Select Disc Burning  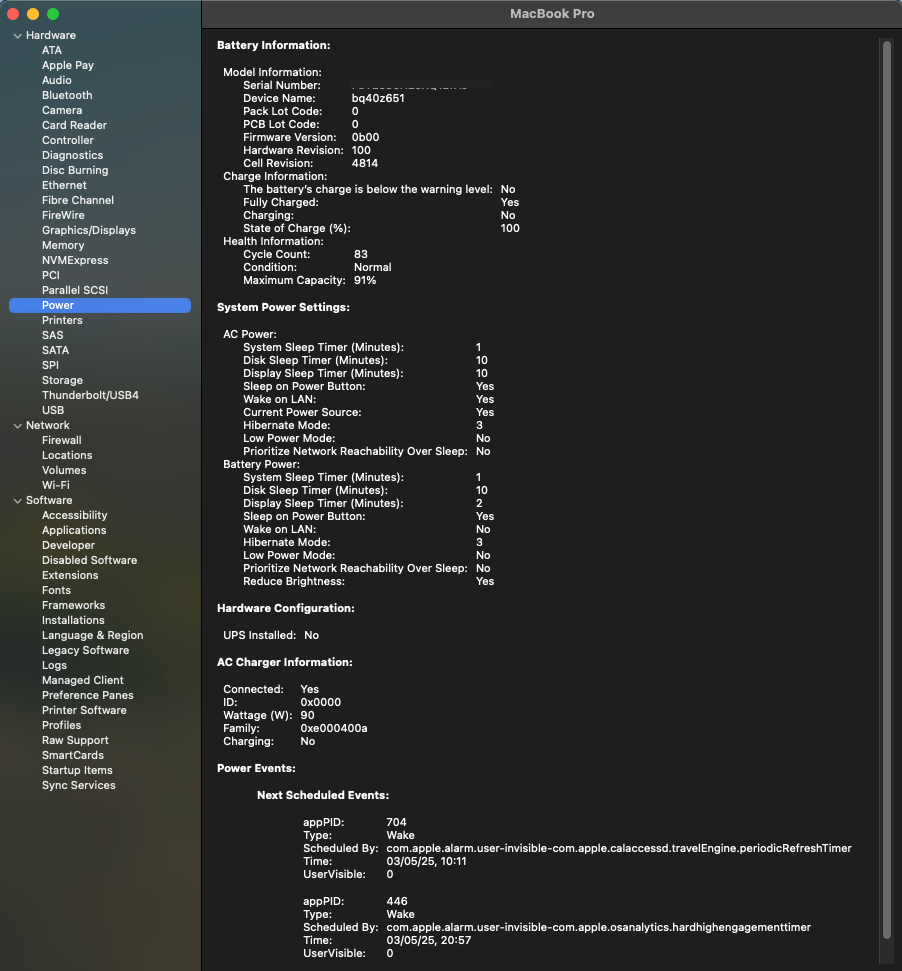click(x=75, y=170)
